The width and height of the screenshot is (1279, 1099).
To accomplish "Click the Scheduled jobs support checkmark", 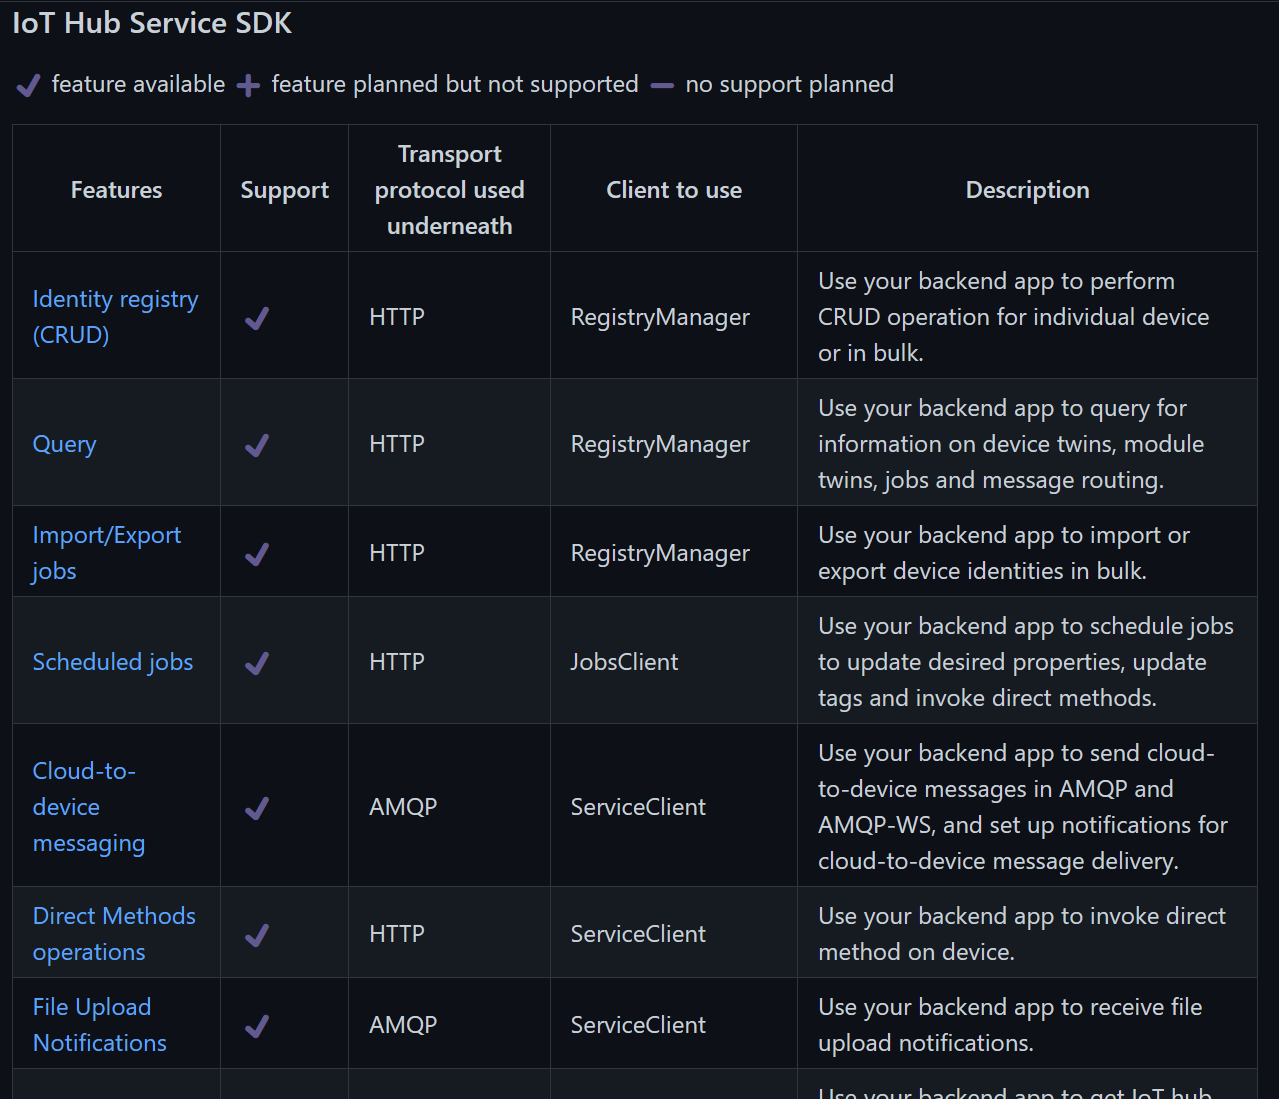I will click(x=257, y=663).
